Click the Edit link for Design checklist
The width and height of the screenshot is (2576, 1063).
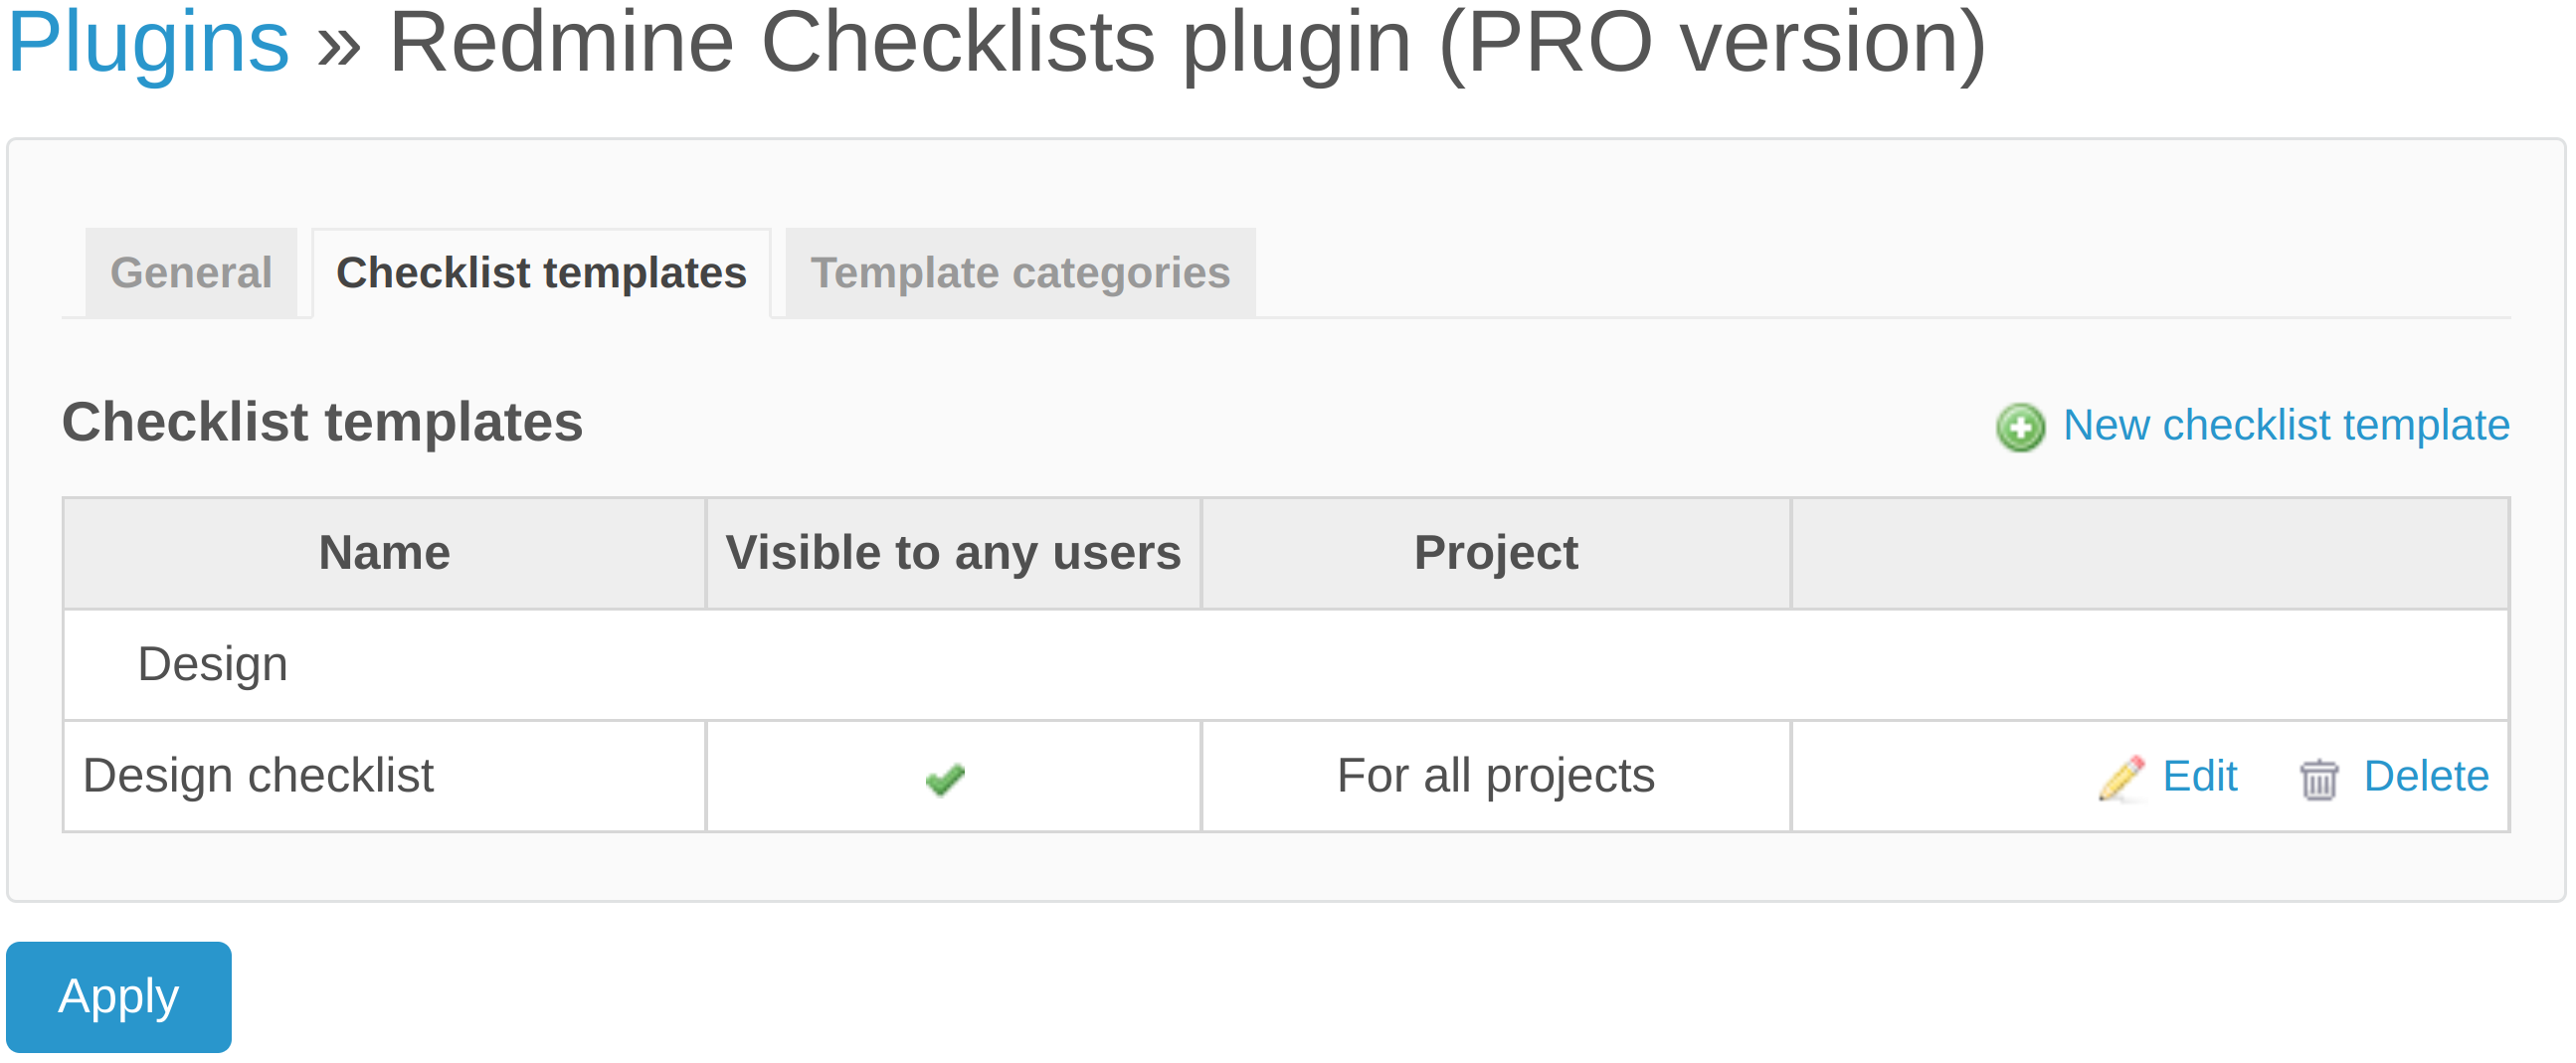pyautogui.click(x=2200, y=776)
